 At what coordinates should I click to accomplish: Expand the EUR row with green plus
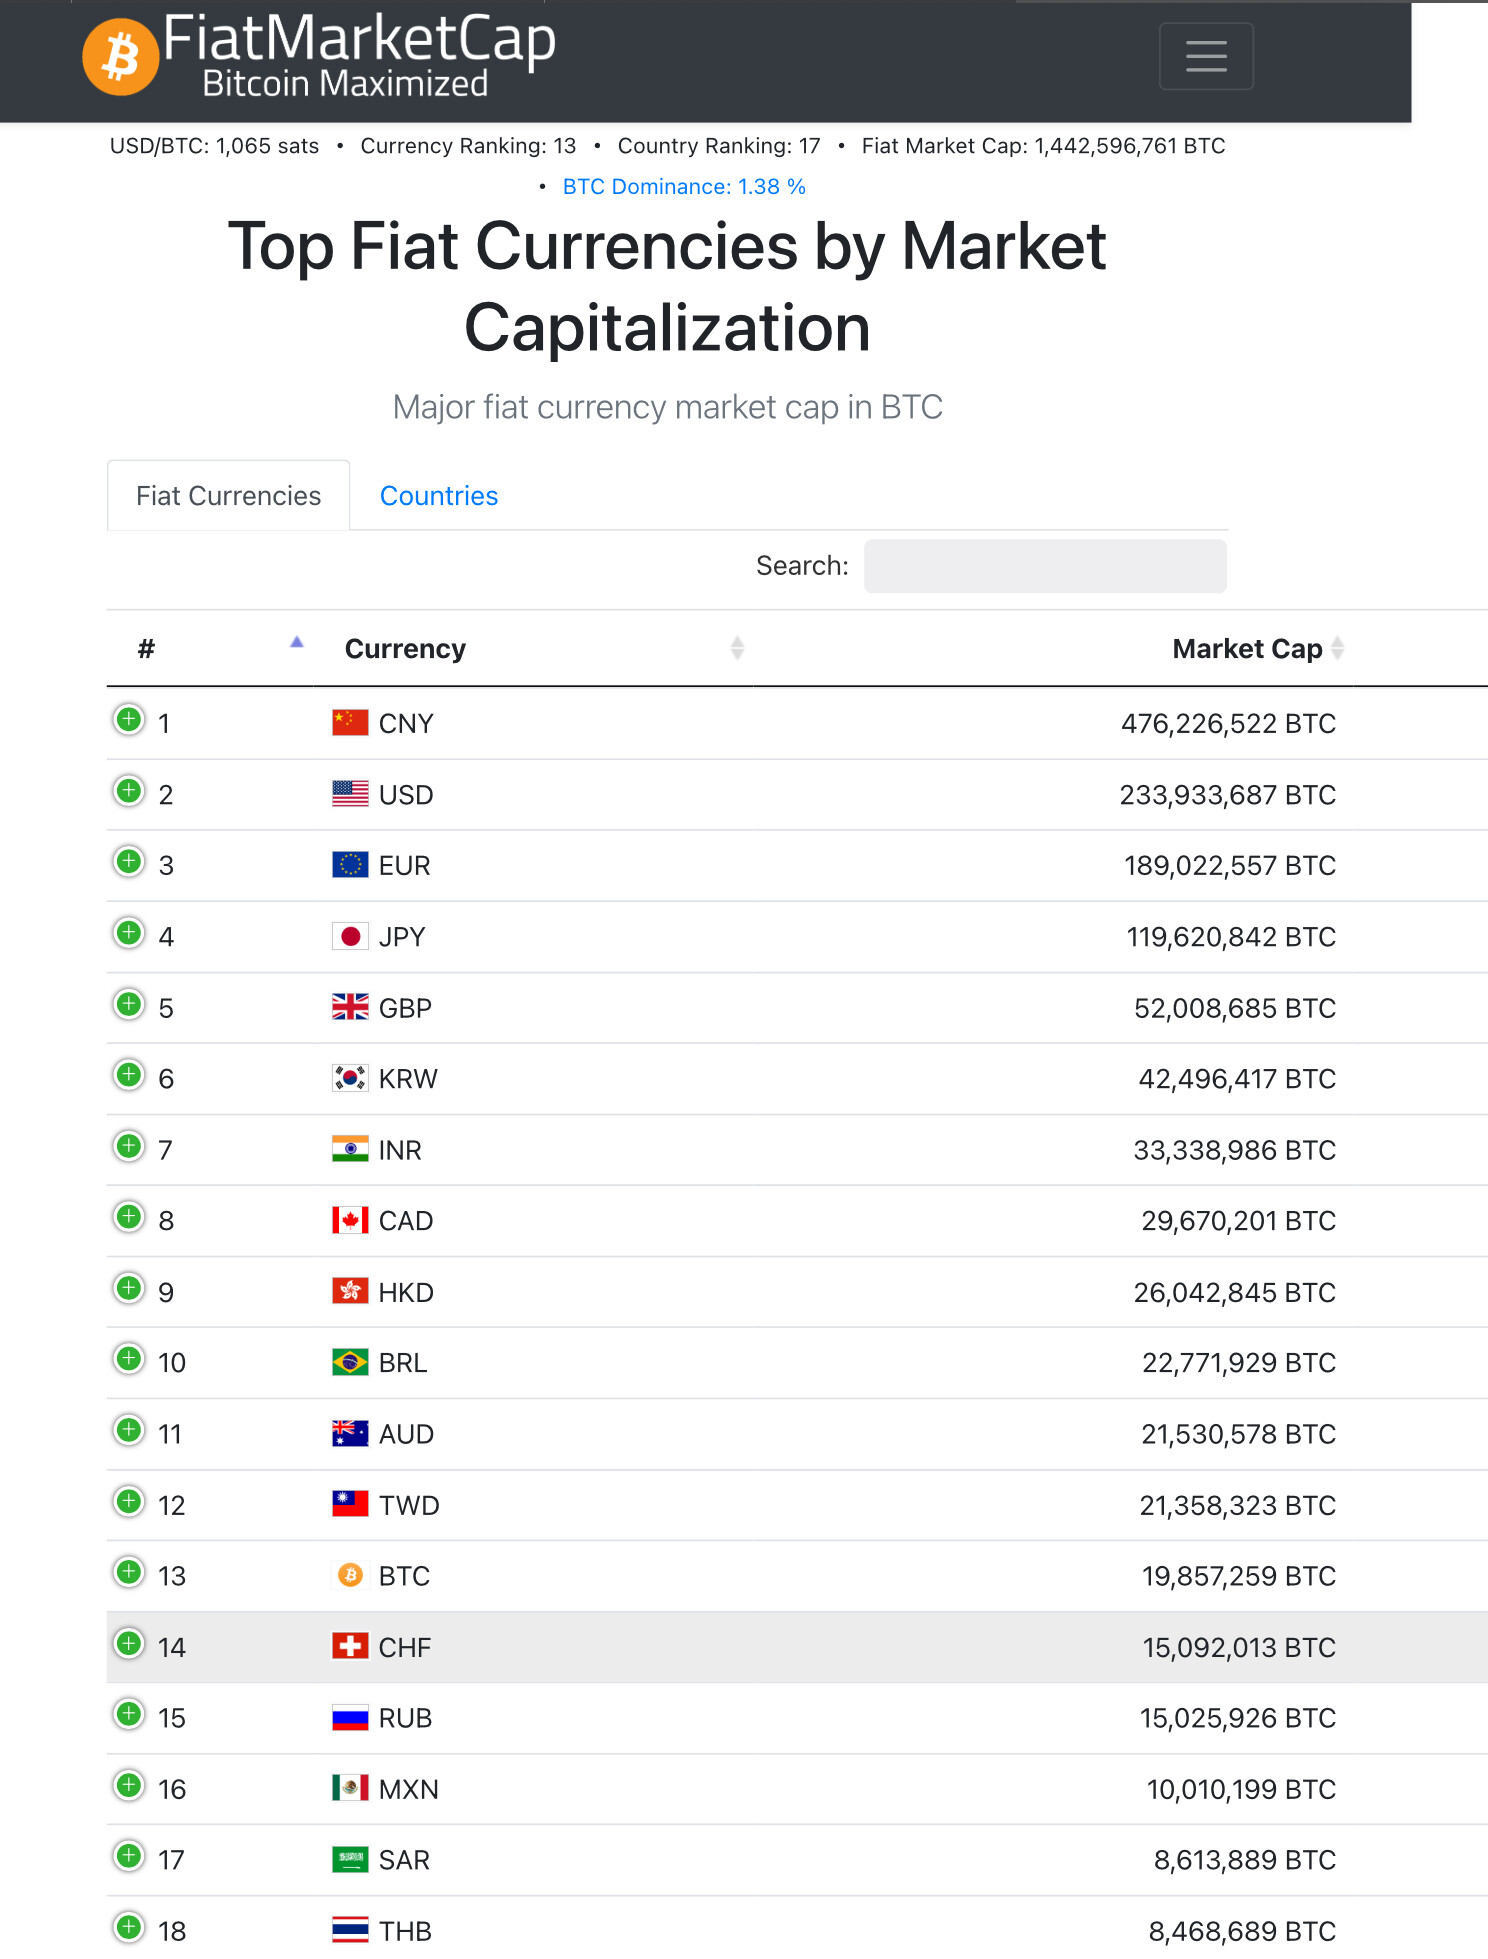coord(129,861)
